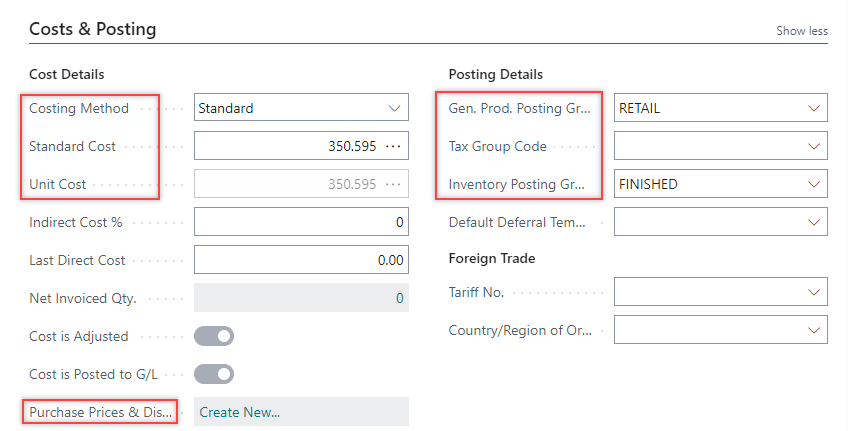The image size is (848, 431).
Task: Click the Standard Cost value field
Action: [290, 146]
